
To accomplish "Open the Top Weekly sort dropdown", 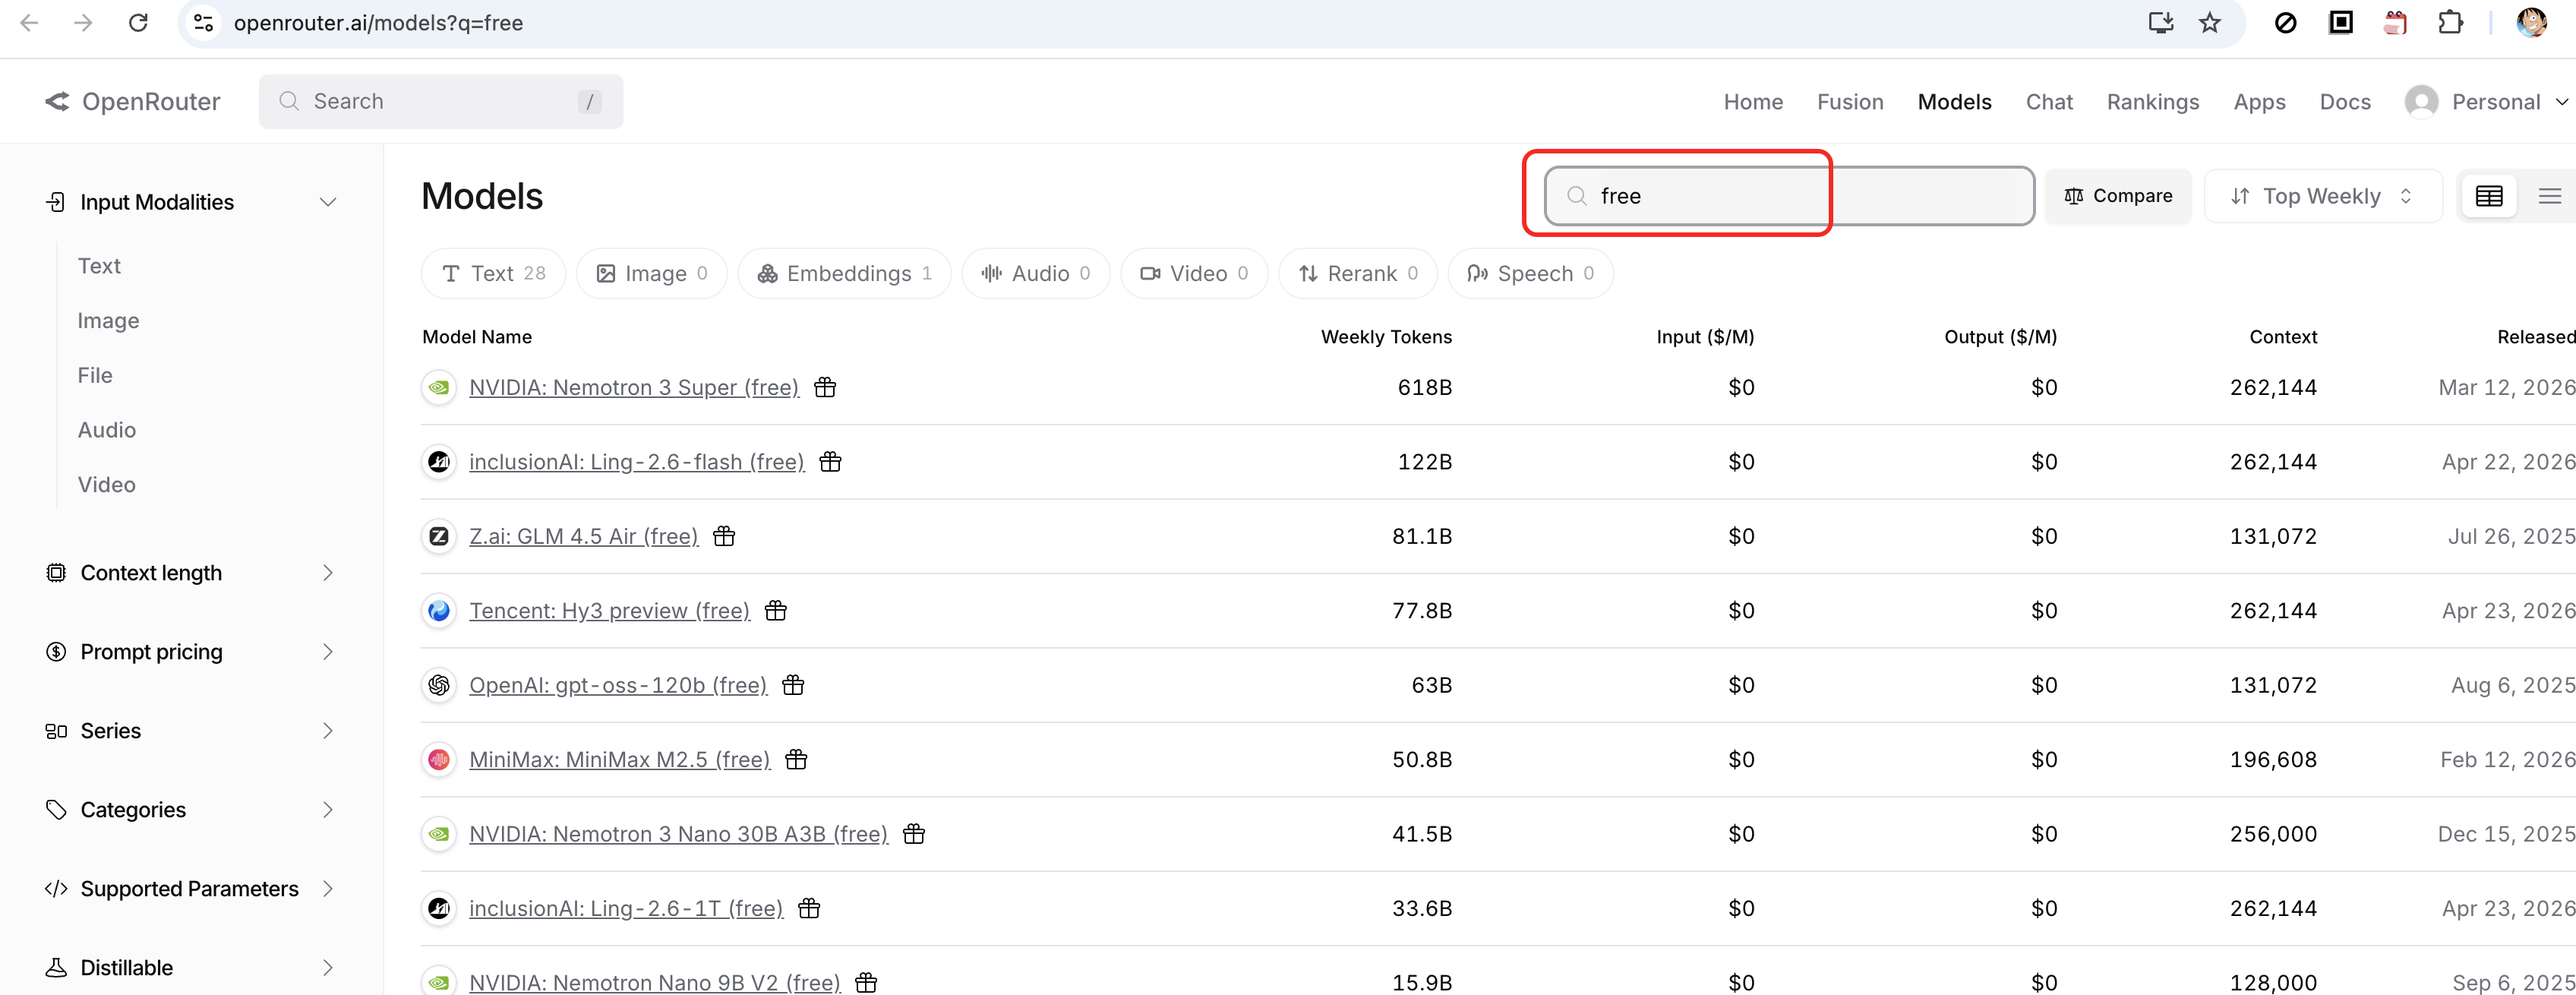I will [x=2322, y=196].
